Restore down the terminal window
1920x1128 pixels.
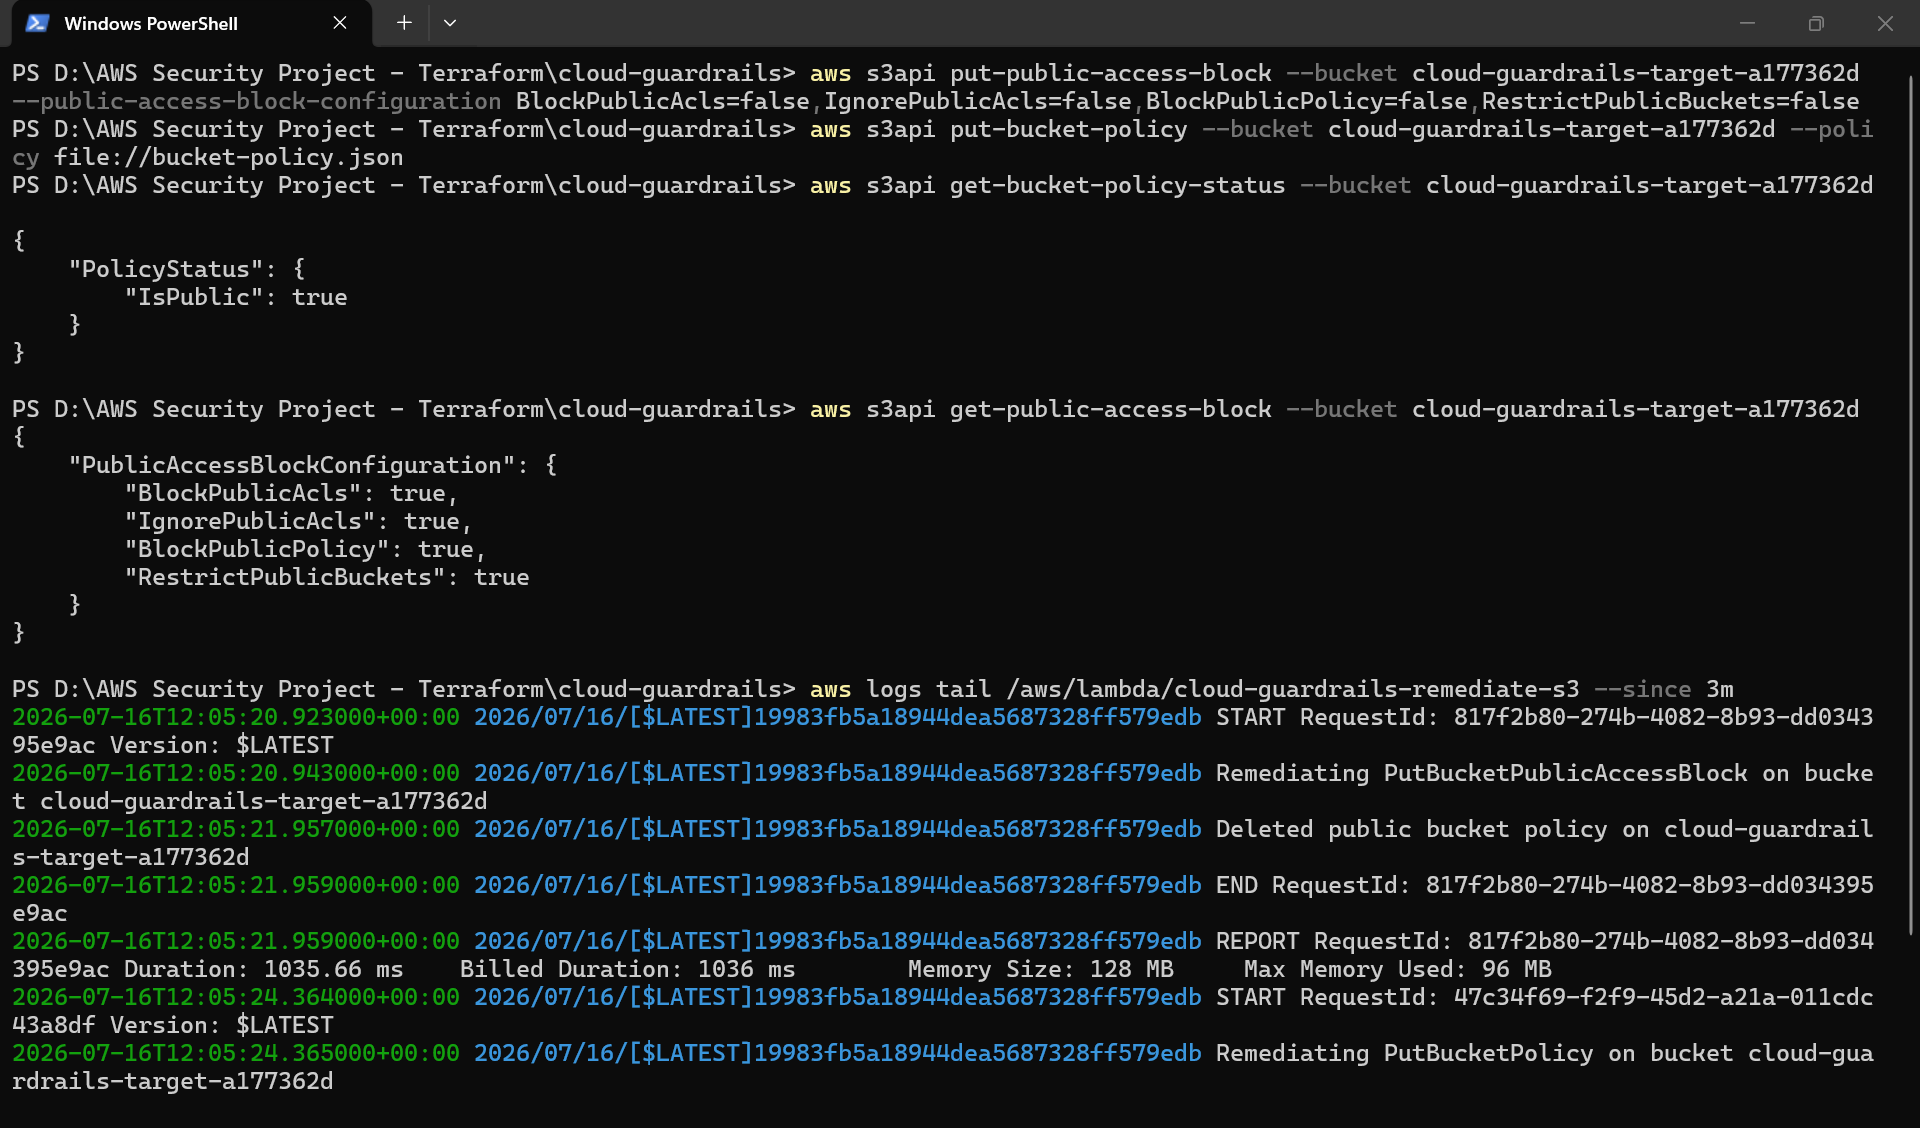tap(1816, 23)
